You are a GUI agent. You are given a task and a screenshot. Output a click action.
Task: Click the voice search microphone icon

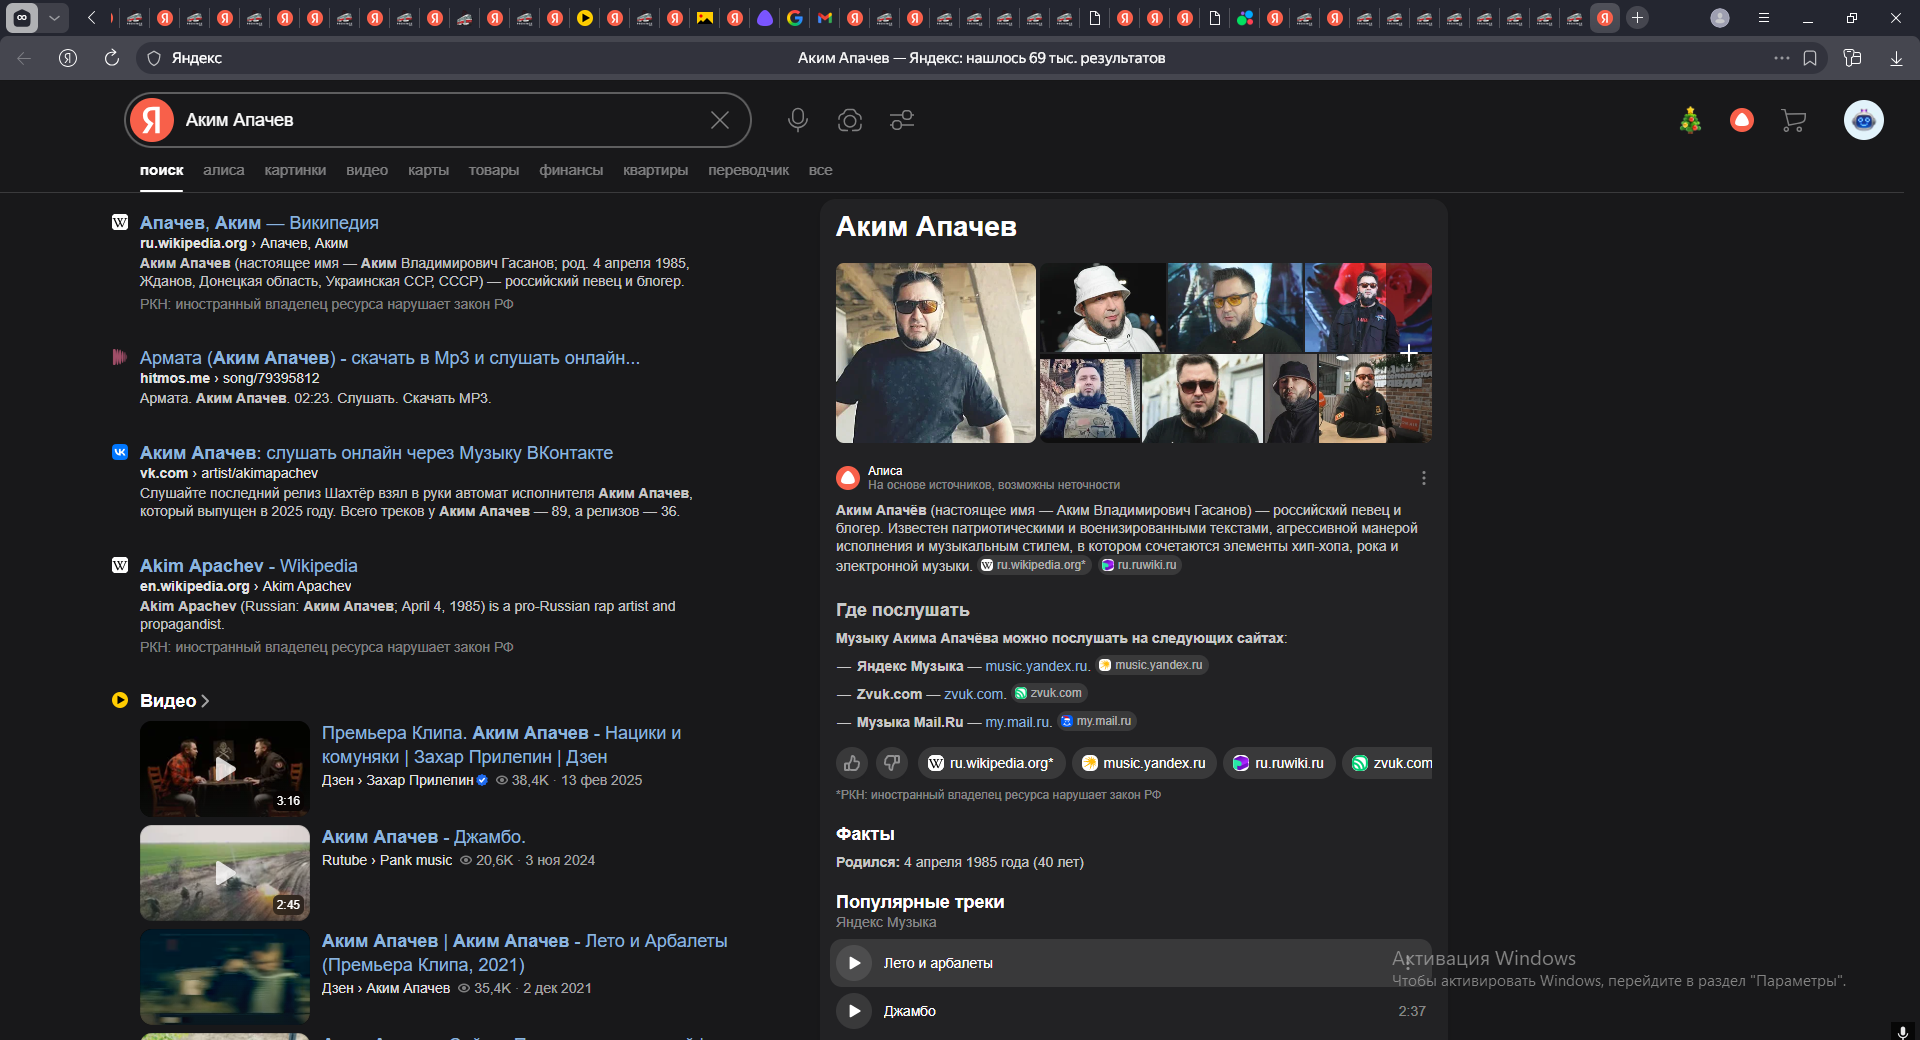797,120
